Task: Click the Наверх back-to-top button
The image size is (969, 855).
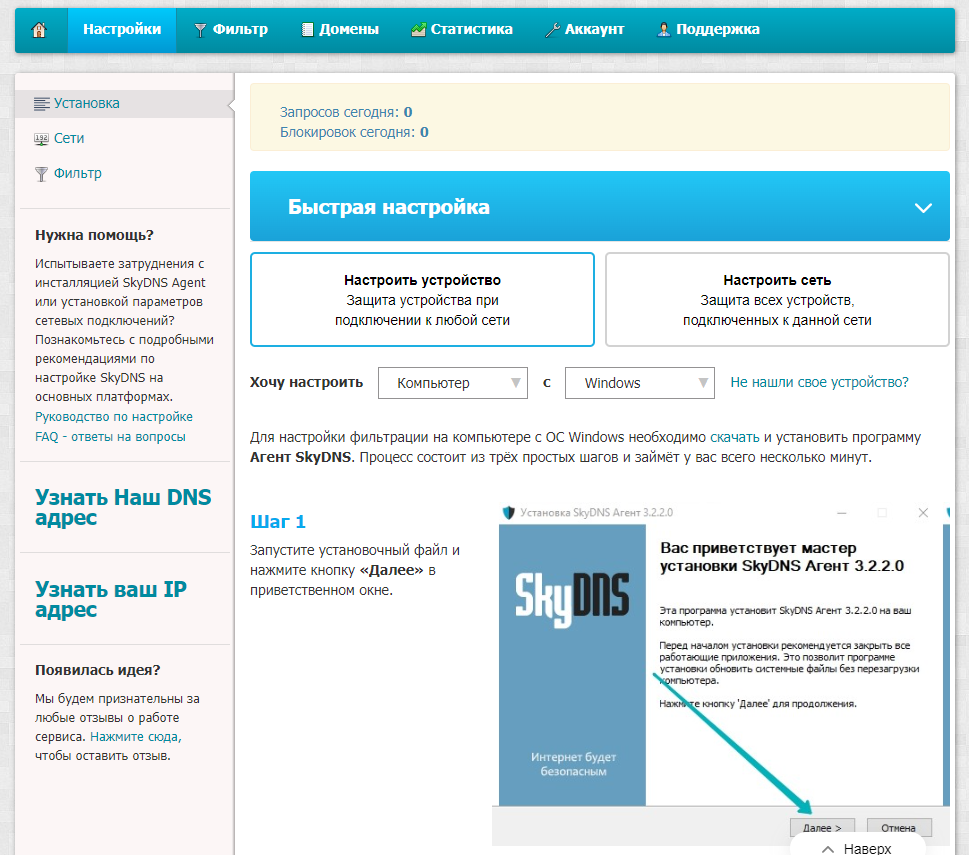Action: click(858, 846)
